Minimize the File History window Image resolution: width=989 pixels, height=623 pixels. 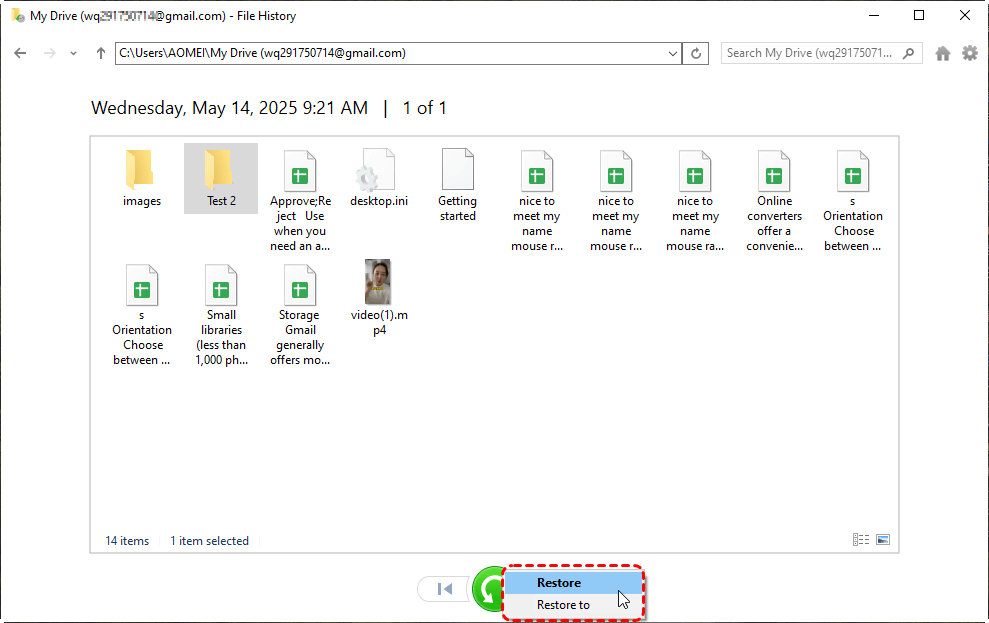874,15
